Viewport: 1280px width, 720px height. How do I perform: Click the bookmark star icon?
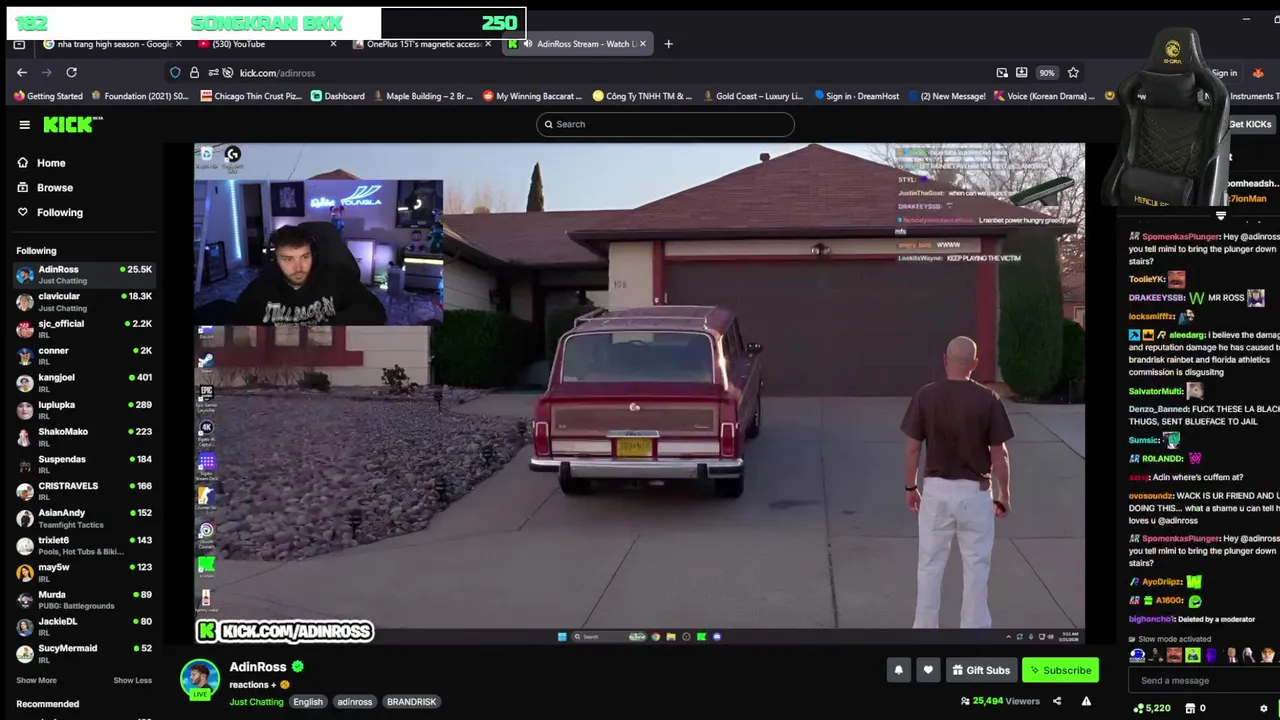pyautogui.click(x=1073, y=72)
